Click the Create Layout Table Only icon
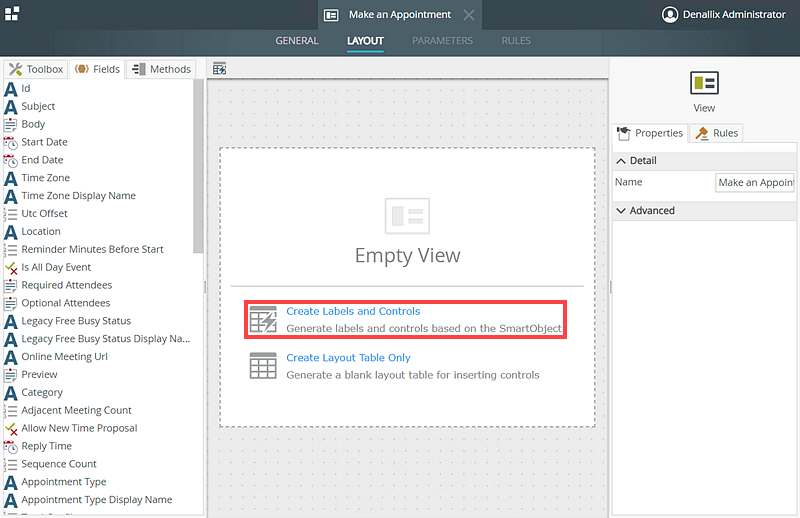Viewport: 800px width, 518px height. click(263, 366)
